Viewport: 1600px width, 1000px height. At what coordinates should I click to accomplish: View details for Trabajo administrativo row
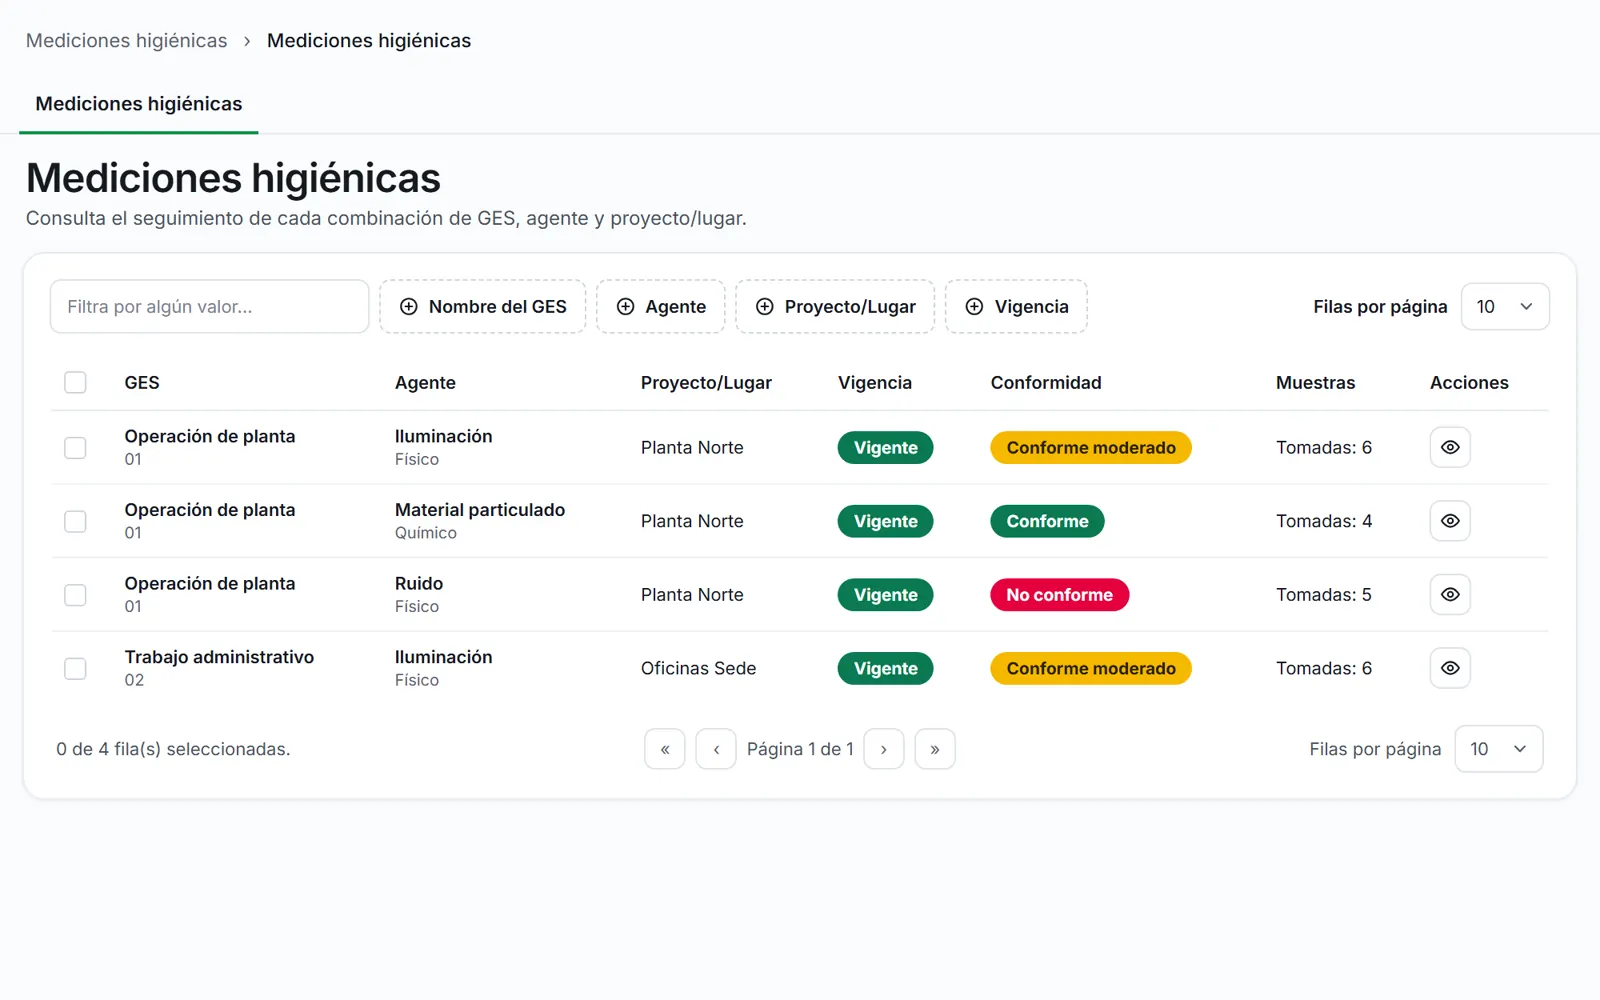(1450, 668)
